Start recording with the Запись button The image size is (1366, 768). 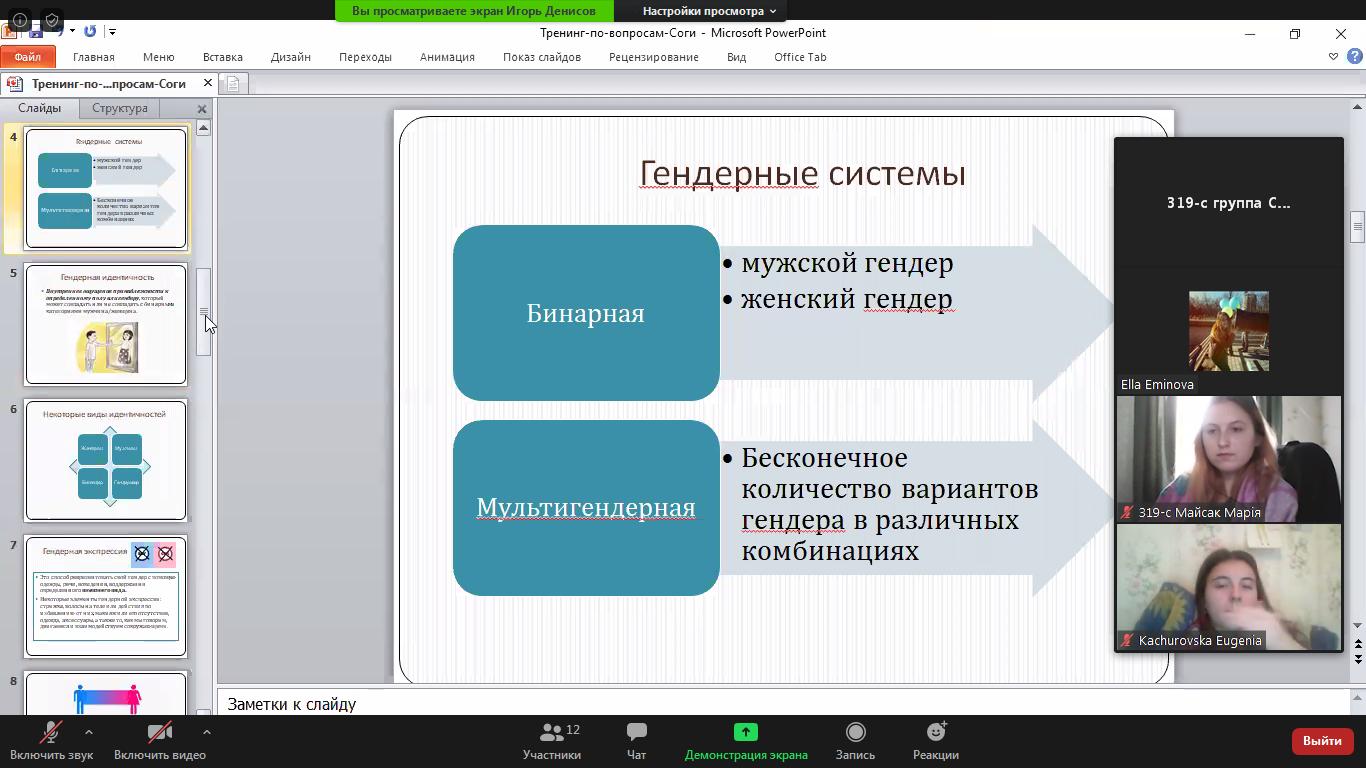point(855,741)
